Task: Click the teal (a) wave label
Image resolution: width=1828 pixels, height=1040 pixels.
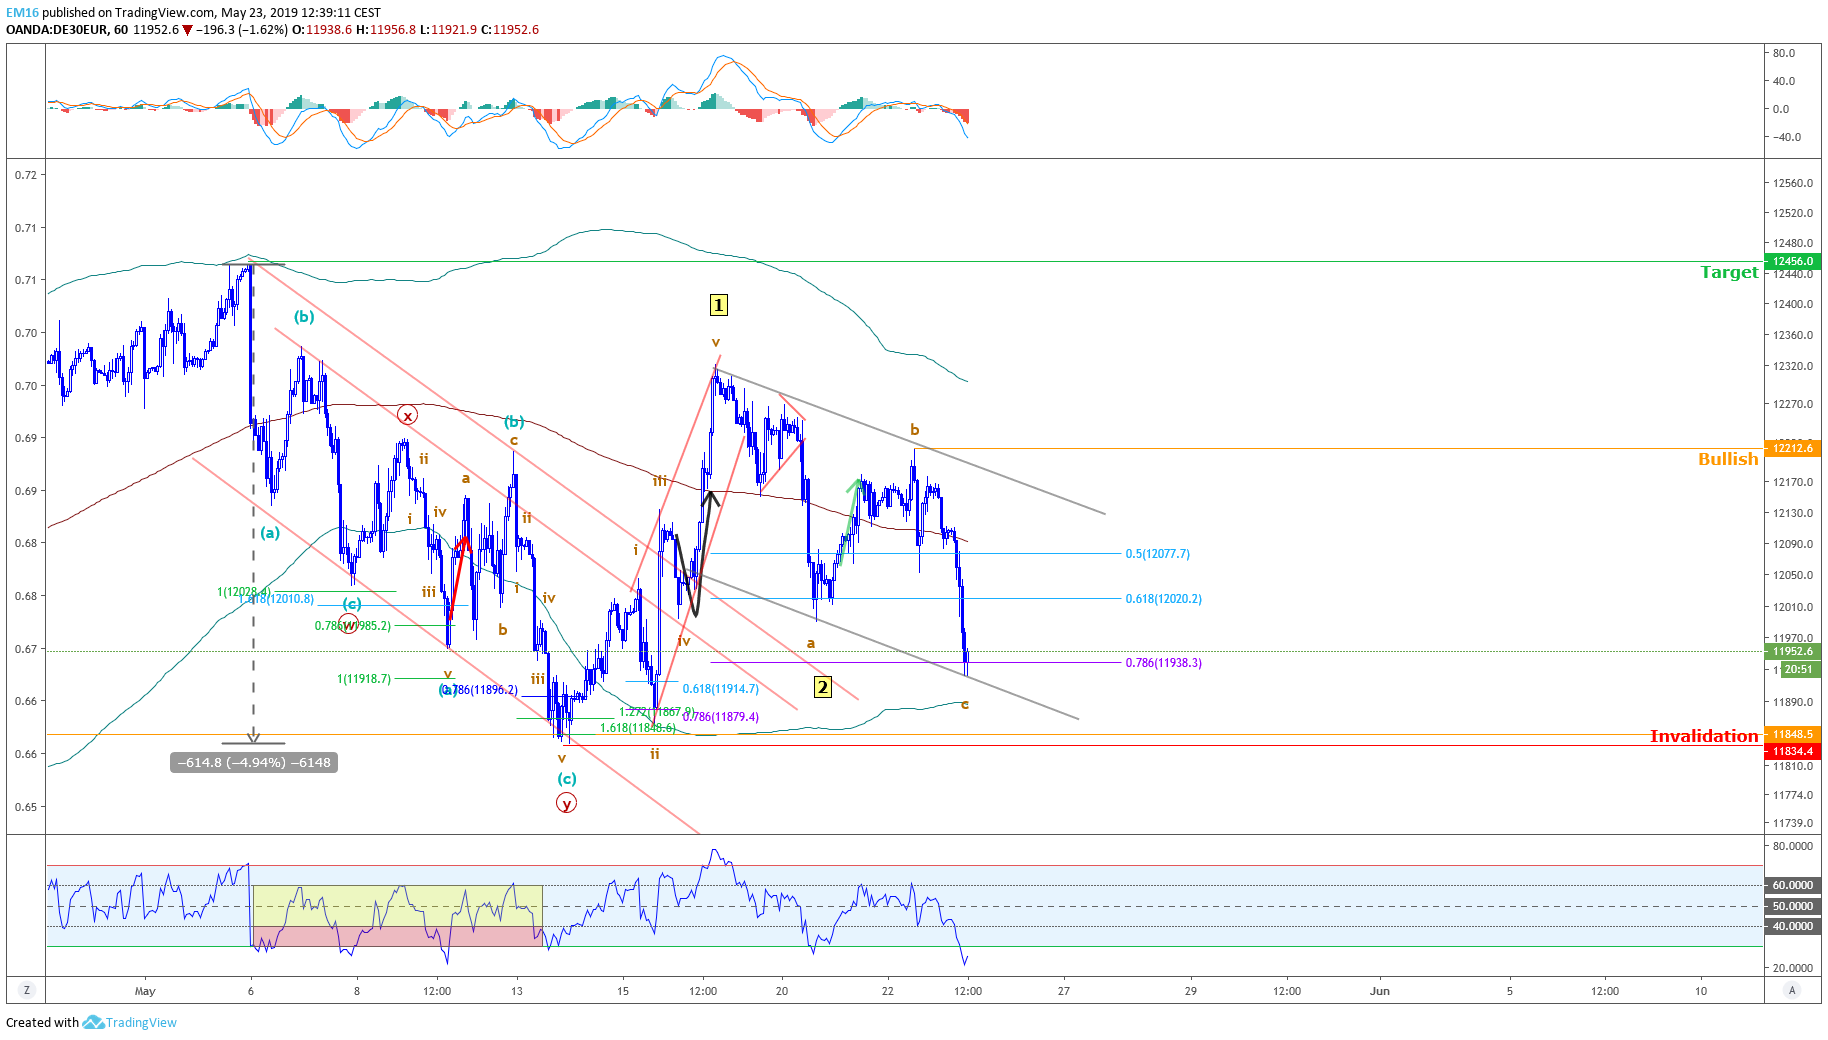Action: point(270,533)
